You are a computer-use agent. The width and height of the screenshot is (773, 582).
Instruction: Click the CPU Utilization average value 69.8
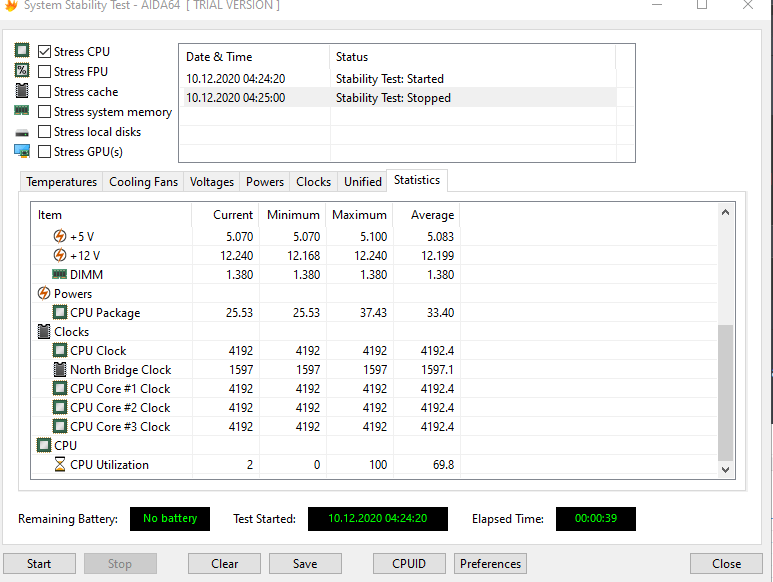(x=443, y=465)
